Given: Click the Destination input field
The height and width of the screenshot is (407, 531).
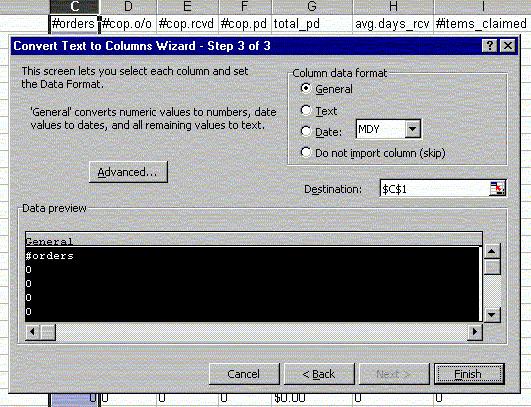Looking at the screenshot, I should pos(435,189).
